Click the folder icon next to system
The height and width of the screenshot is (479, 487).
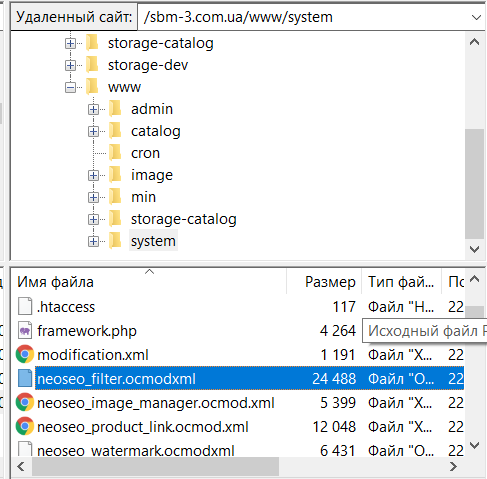point(116,241)
